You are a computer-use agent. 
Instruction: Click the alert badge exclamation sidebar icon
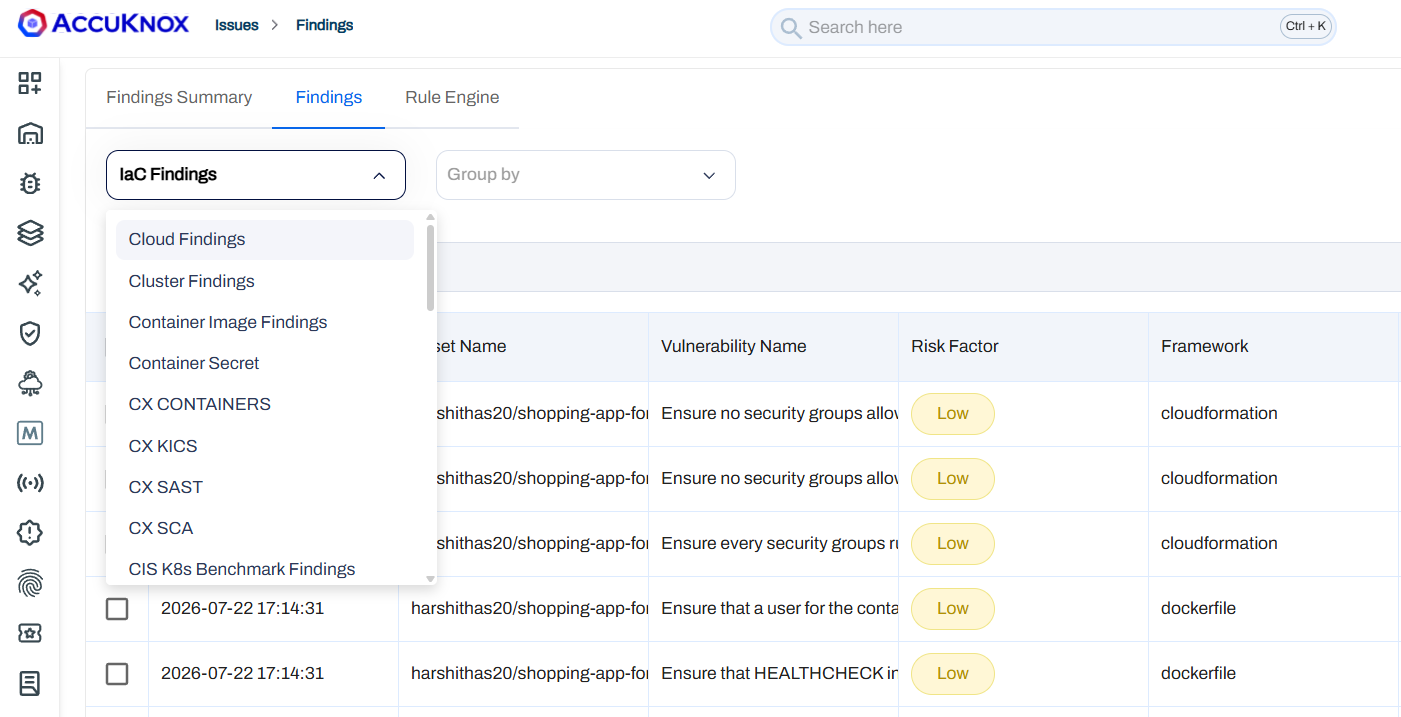tap(30, 533)
